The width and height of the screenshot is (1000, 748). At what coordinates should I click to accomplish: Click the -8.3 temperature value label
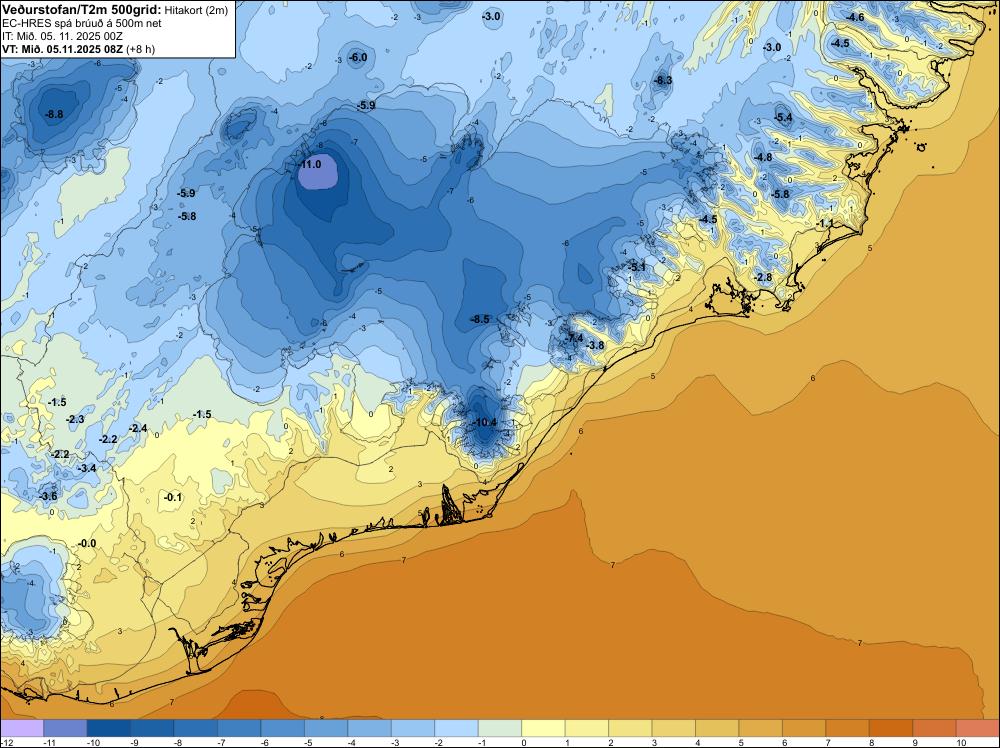(663, 80)
